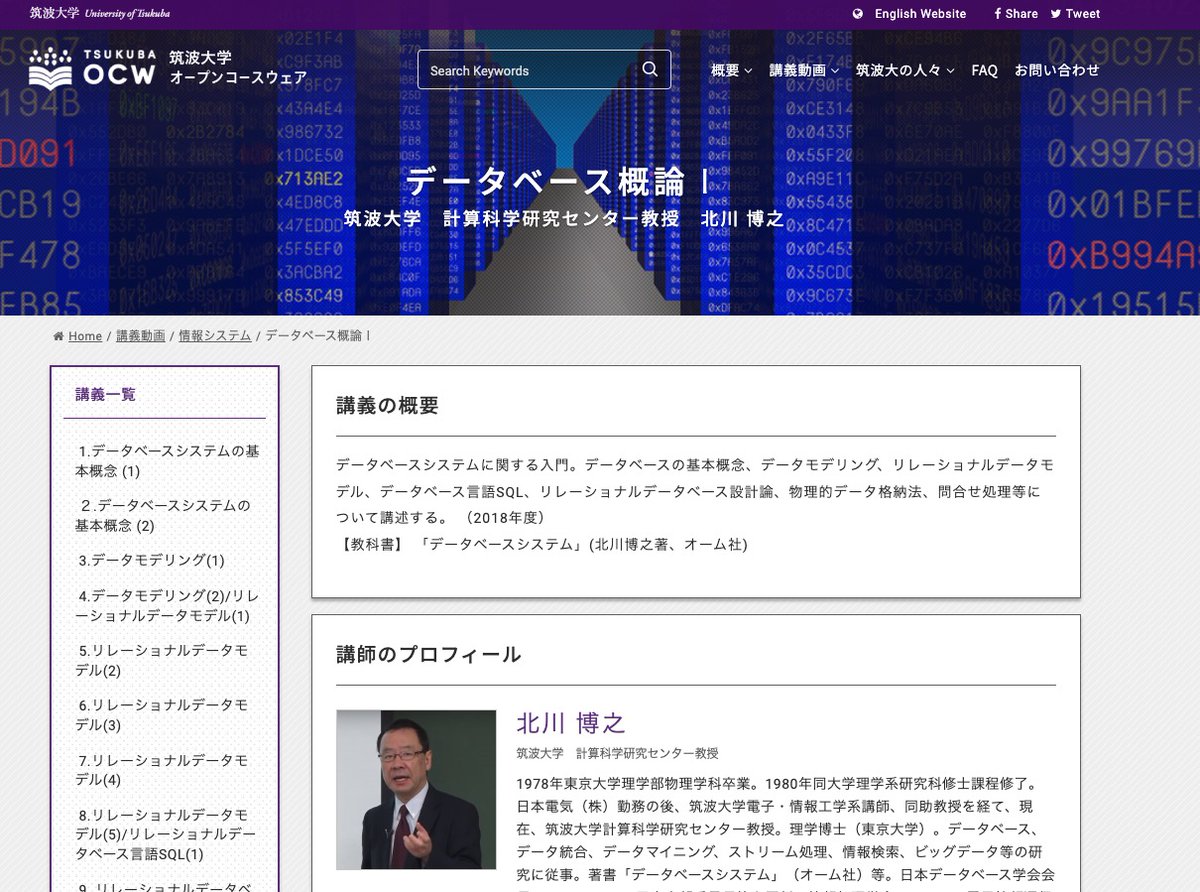Click the 講義の概要 section heading
The width and height of the screenshot is (1200, 892).
pyautogui.click(x=387, y=406)
